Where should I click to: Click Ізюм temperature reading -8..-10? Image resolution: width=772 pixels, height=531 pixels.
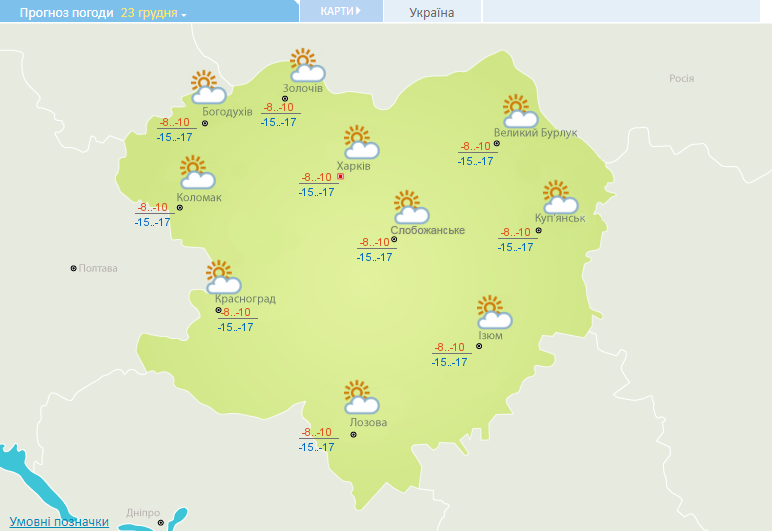click(449, 348)
